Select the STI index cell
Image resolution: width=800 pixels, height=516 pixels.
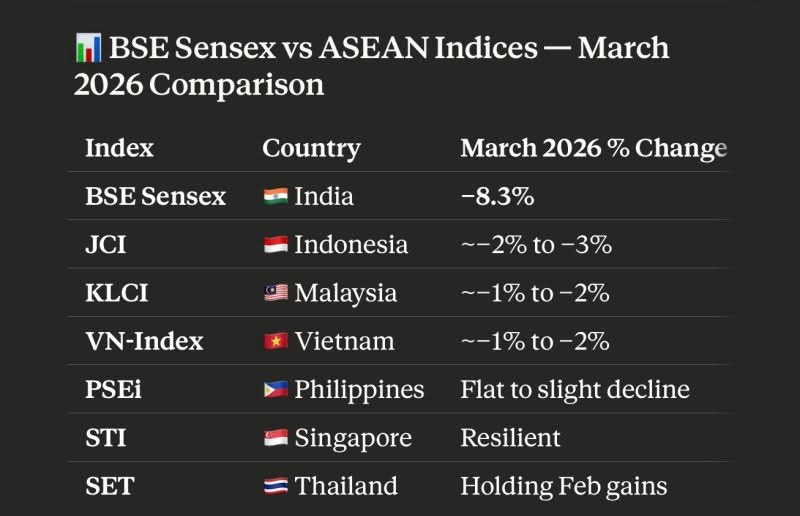(x=105, y=438)
